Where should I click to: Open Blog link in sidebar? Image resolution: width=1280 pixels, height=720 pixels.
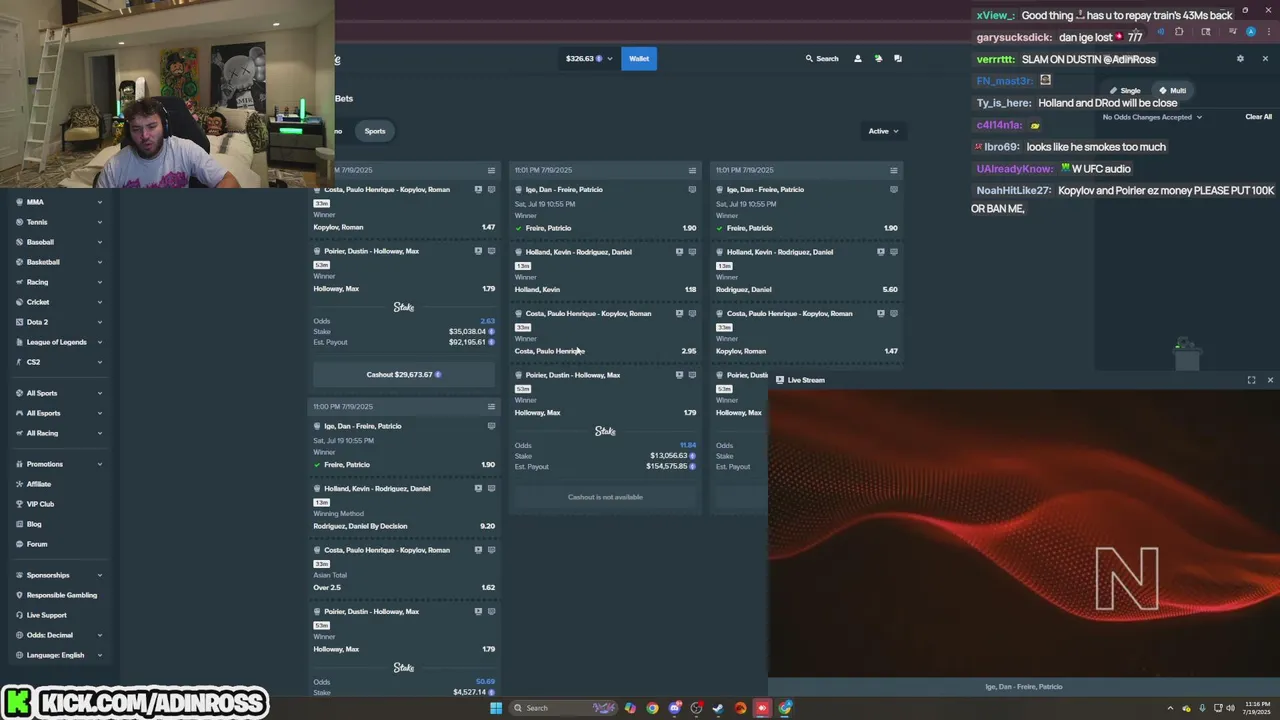[34, 524]
